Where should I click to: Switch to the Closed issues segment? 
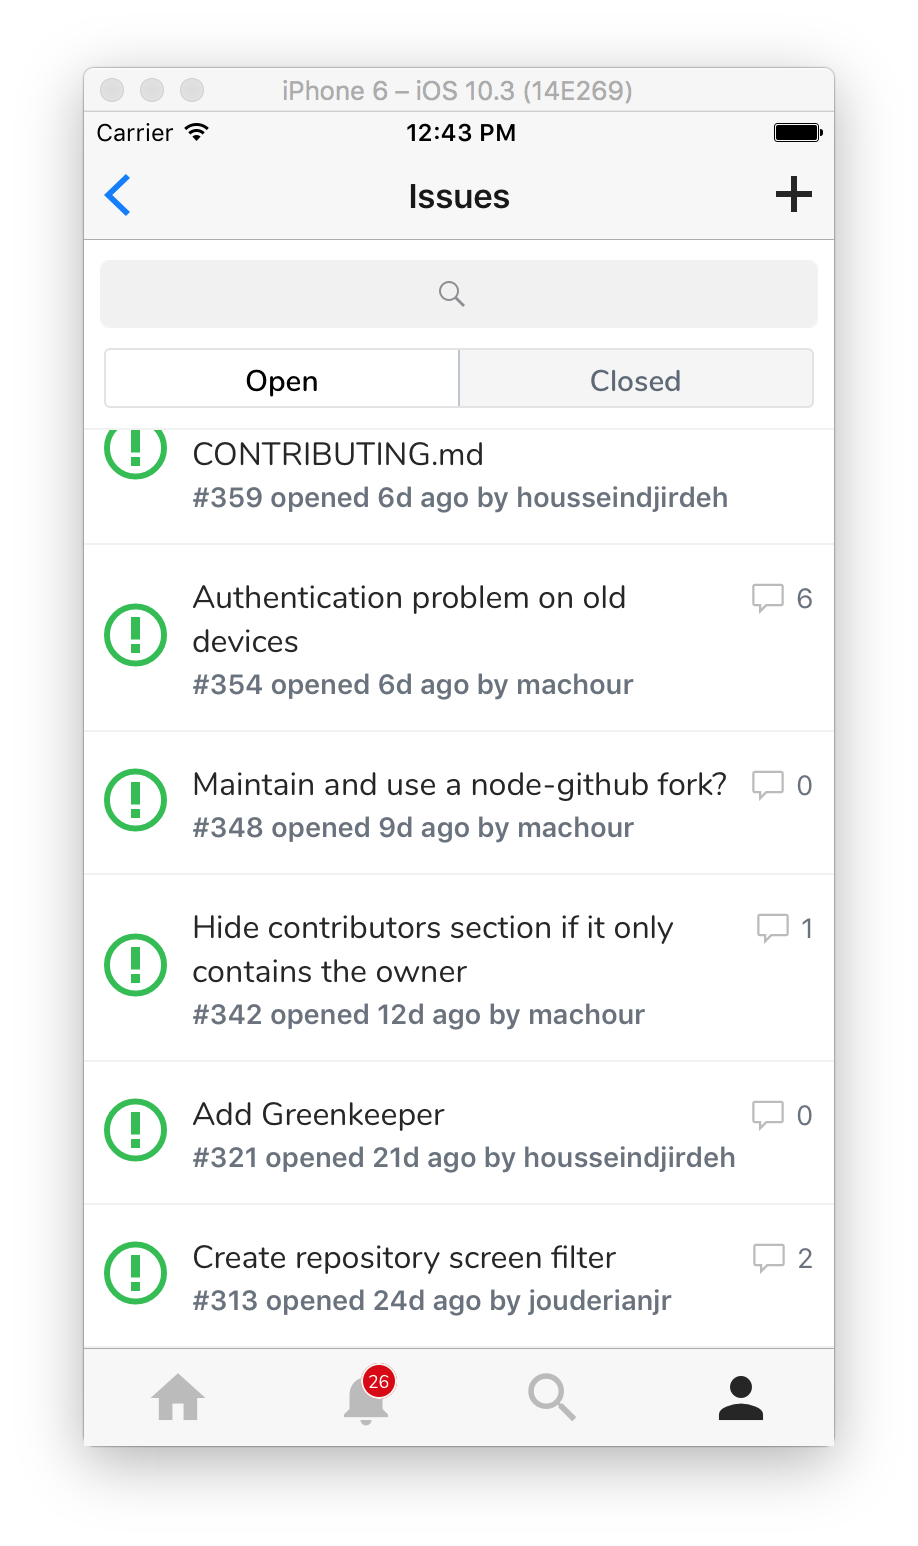point(636,379)
